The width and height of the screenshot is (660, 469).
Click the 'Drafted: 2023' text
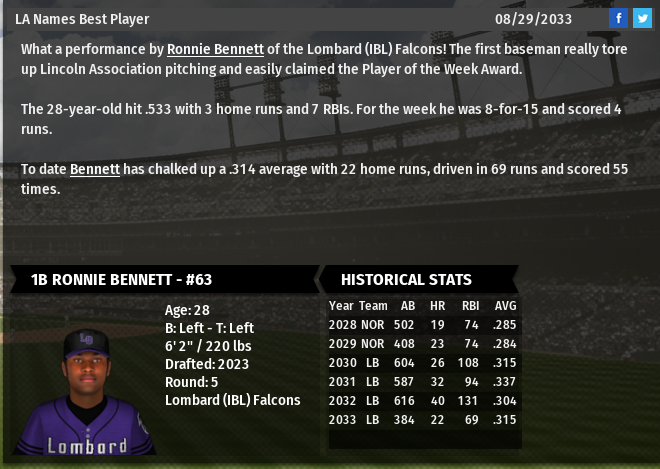(207, 364)
